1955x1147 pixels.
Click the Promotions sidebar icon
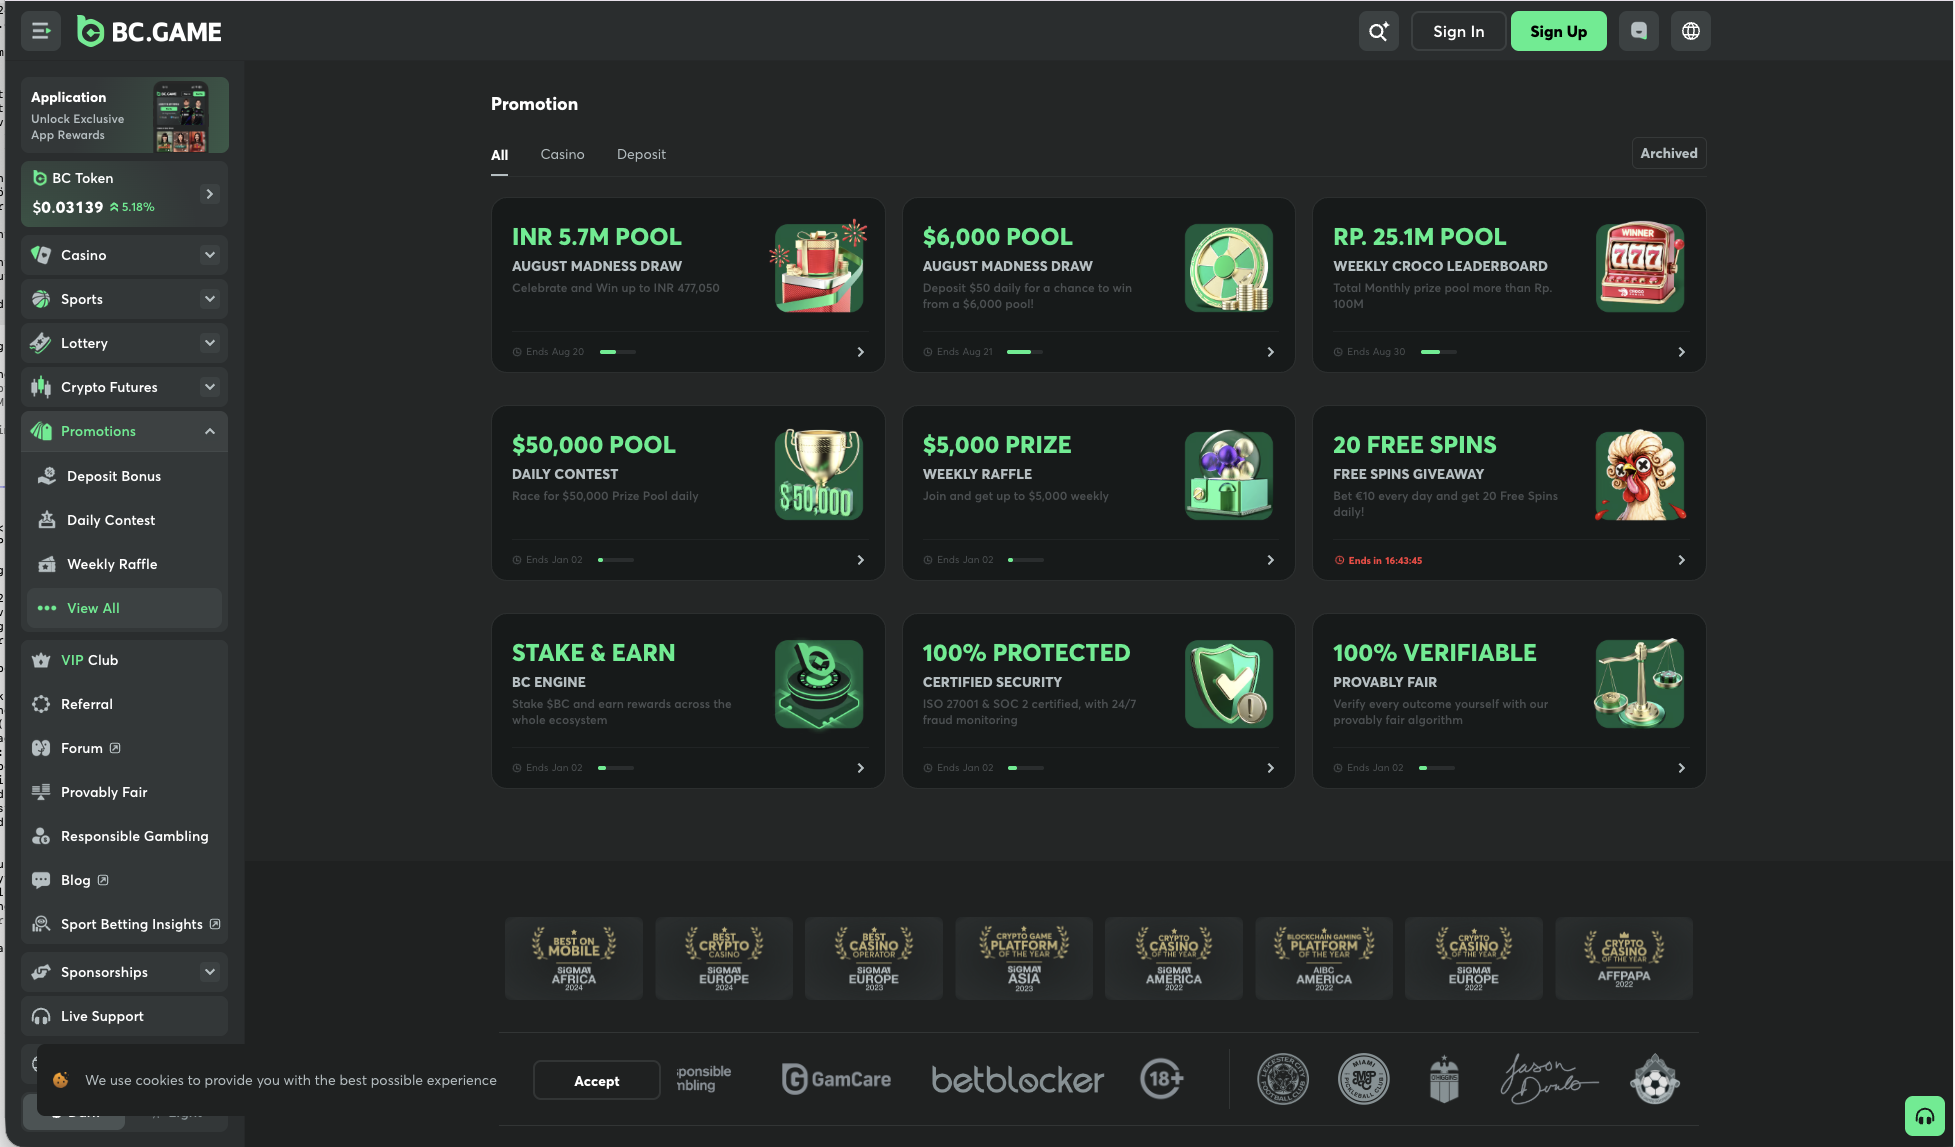tap(41, 431)
